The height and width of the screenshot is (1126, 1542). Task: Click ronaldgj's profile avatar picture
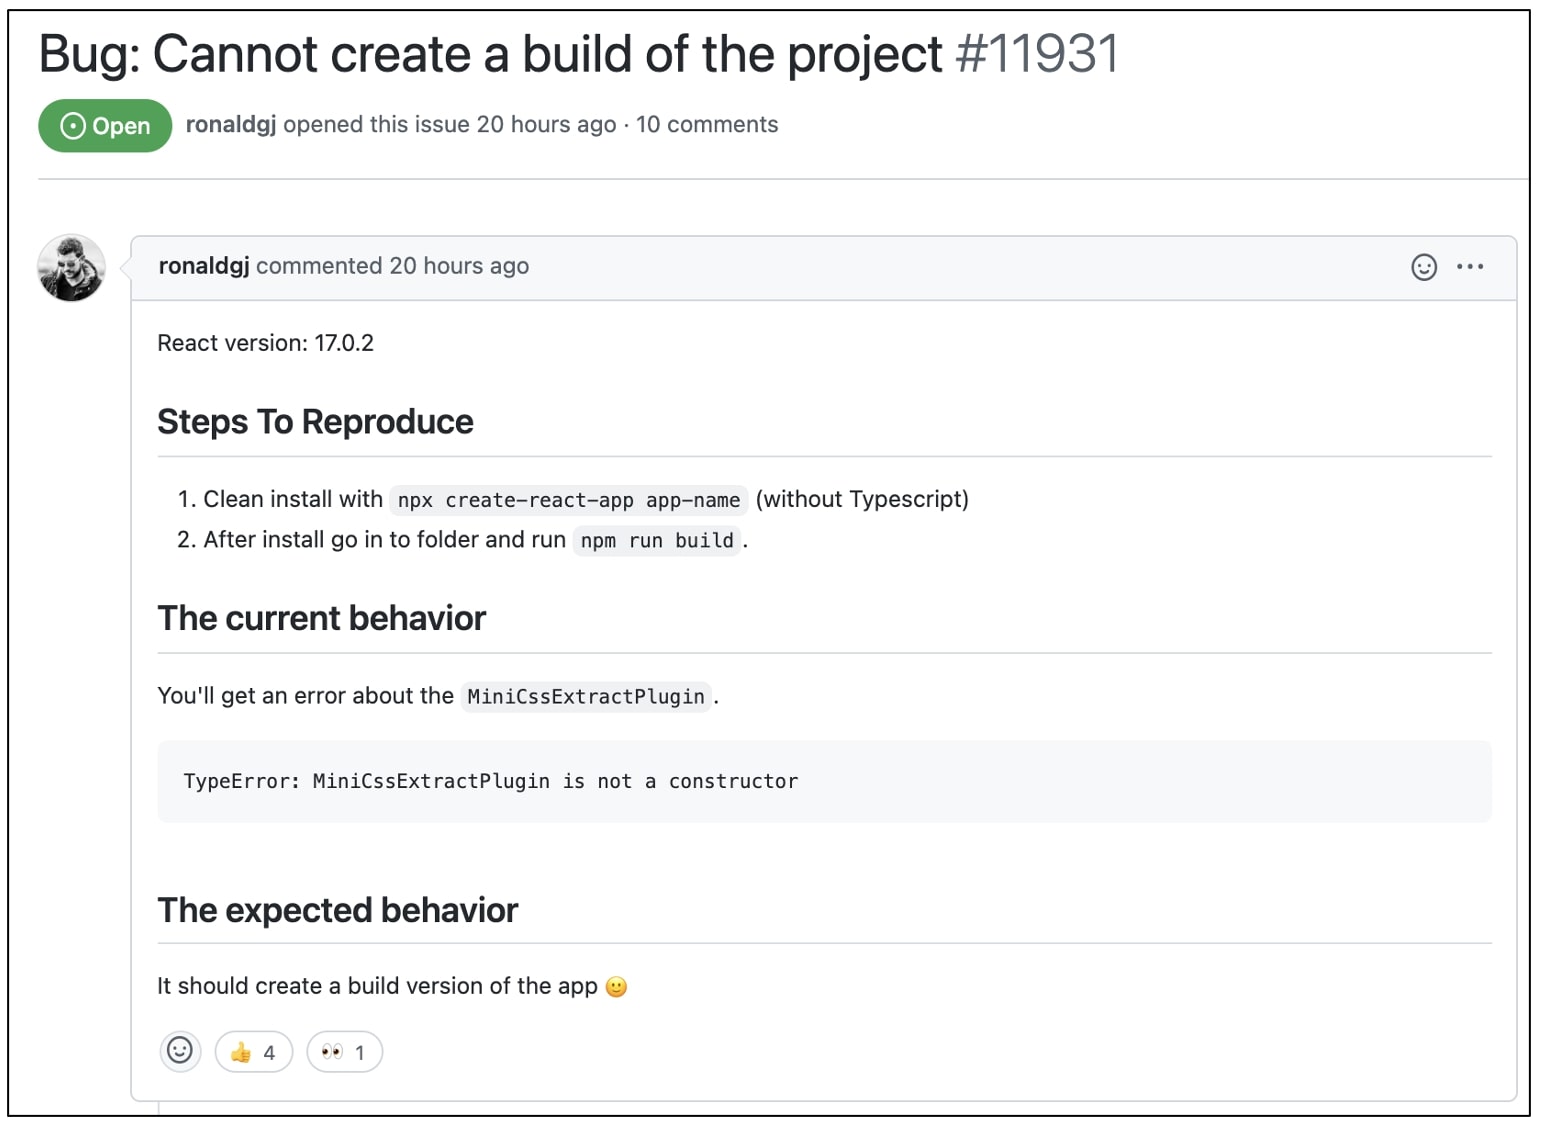(x=71, y=268)
